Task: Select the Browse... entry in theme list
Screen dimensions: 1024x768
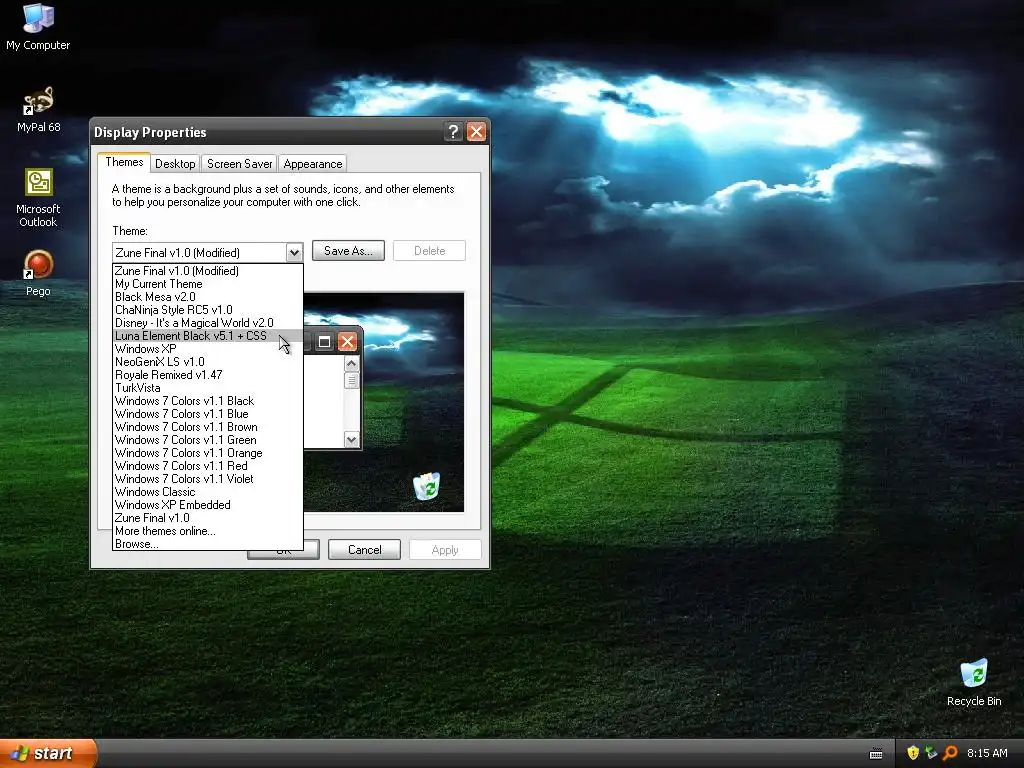Action: [x=208, y=543]
